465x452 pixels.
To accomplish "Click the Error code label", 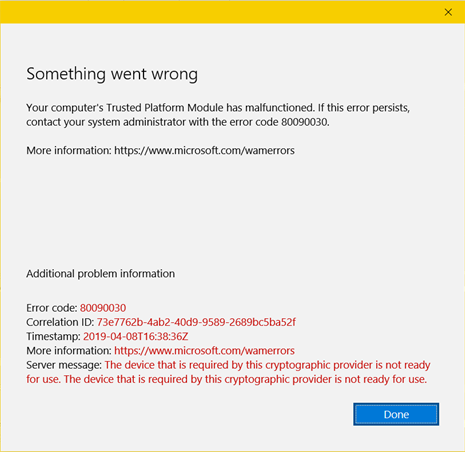I will pos(52,308).
